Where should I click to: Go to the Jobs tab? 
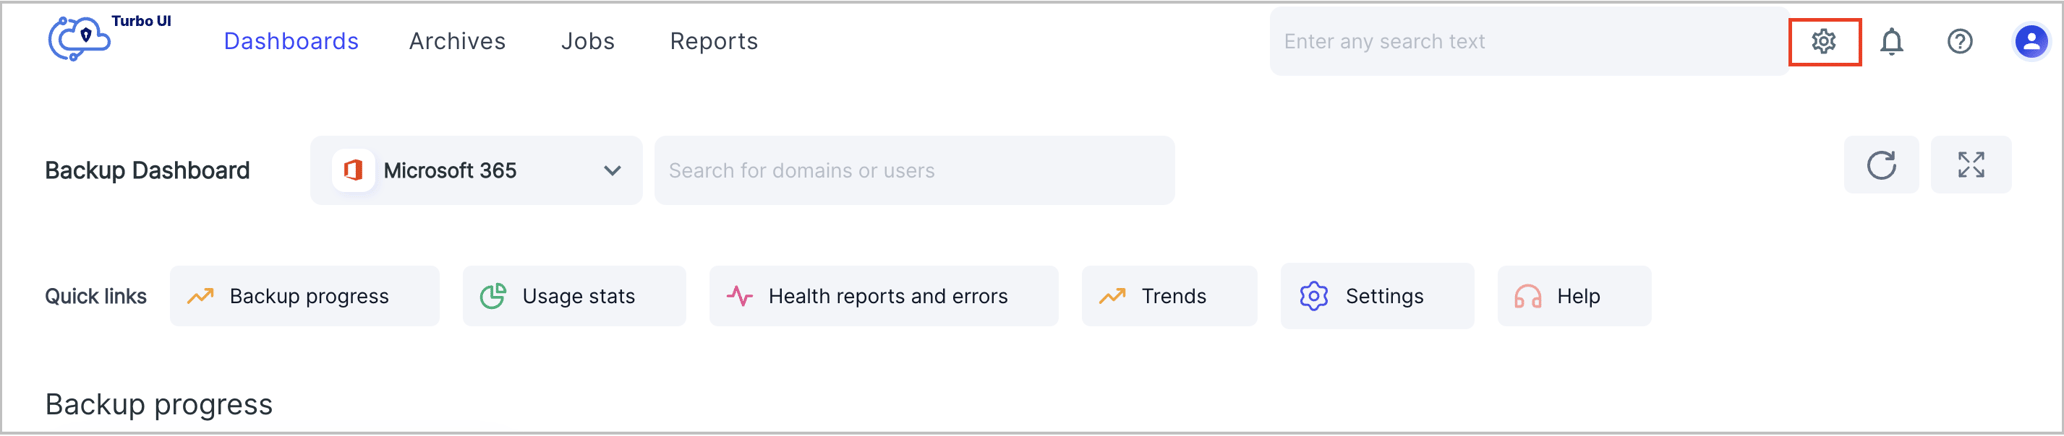tap(588, 41)
